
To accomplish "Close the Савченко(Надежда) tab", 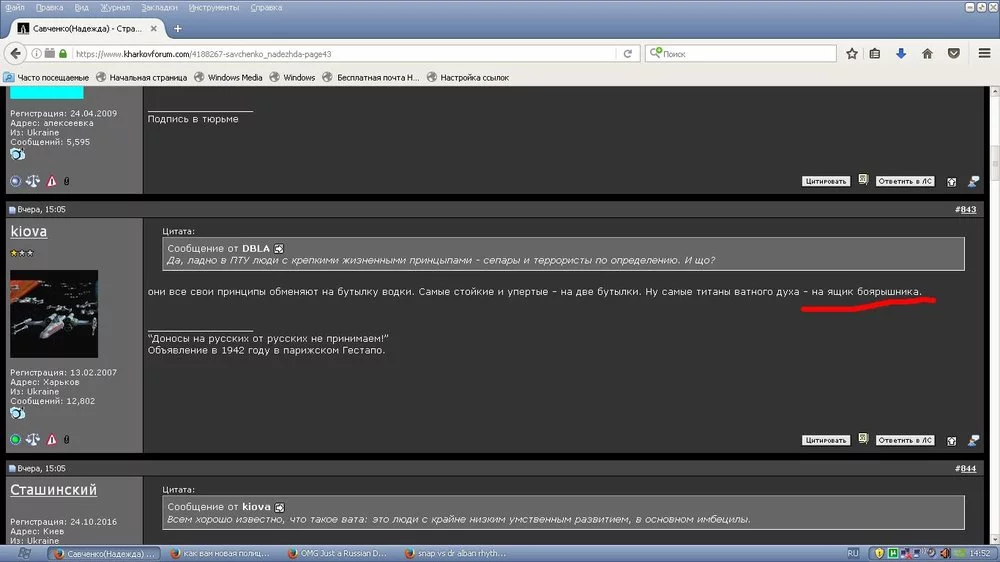I will pyautogui.click(x=154, y=29).
